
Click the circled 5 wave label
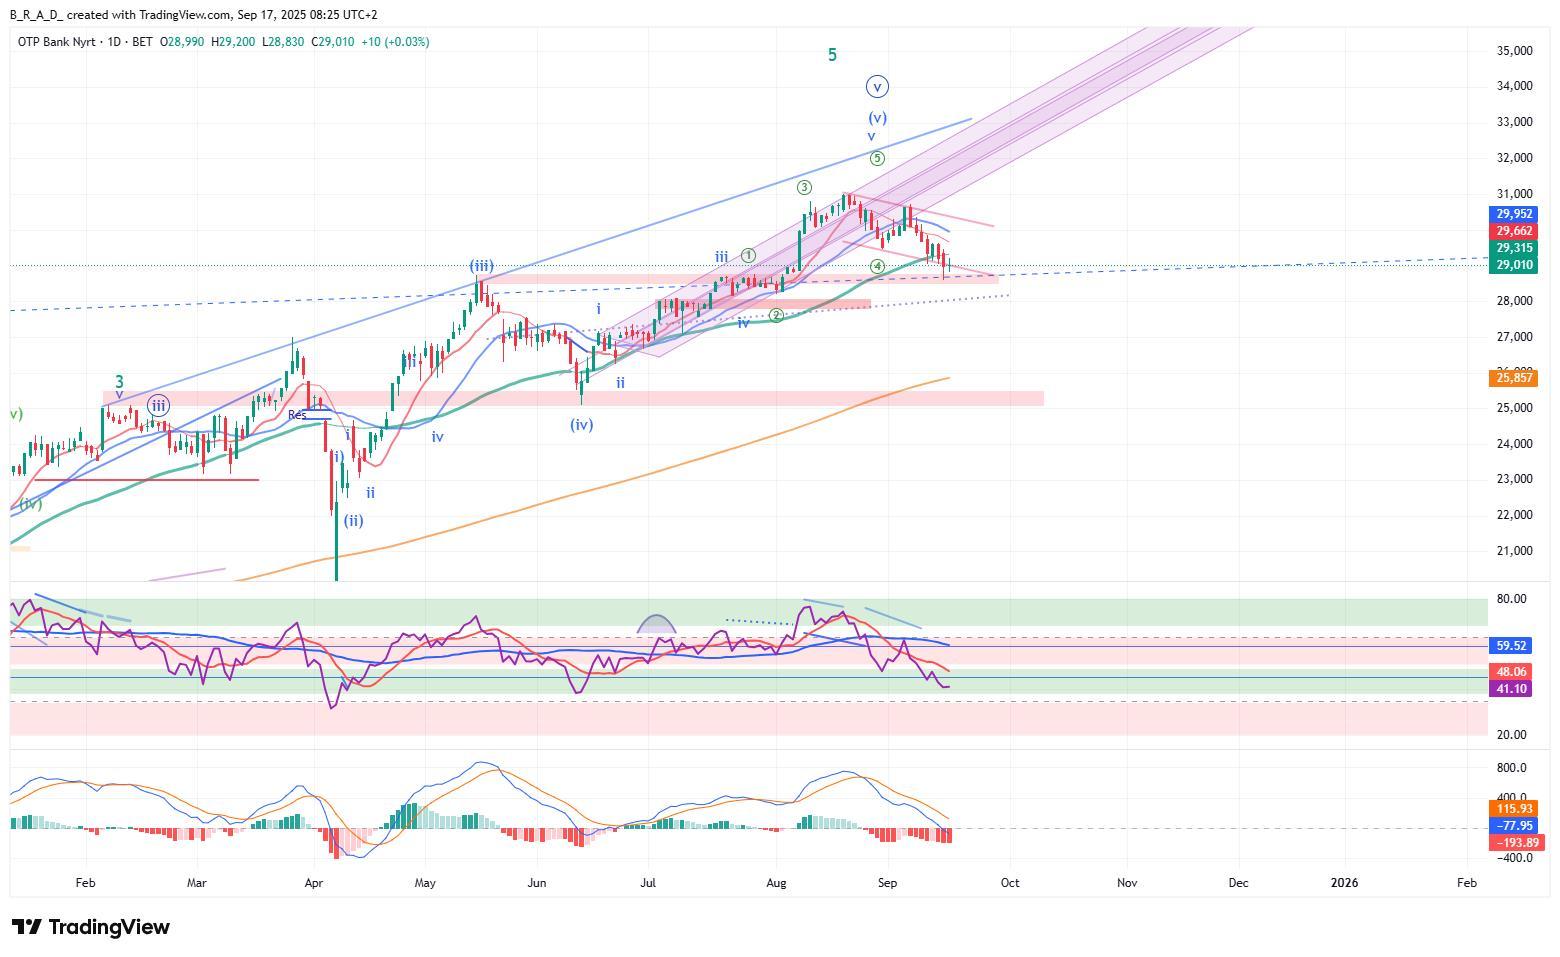click(x=877, y=158)
